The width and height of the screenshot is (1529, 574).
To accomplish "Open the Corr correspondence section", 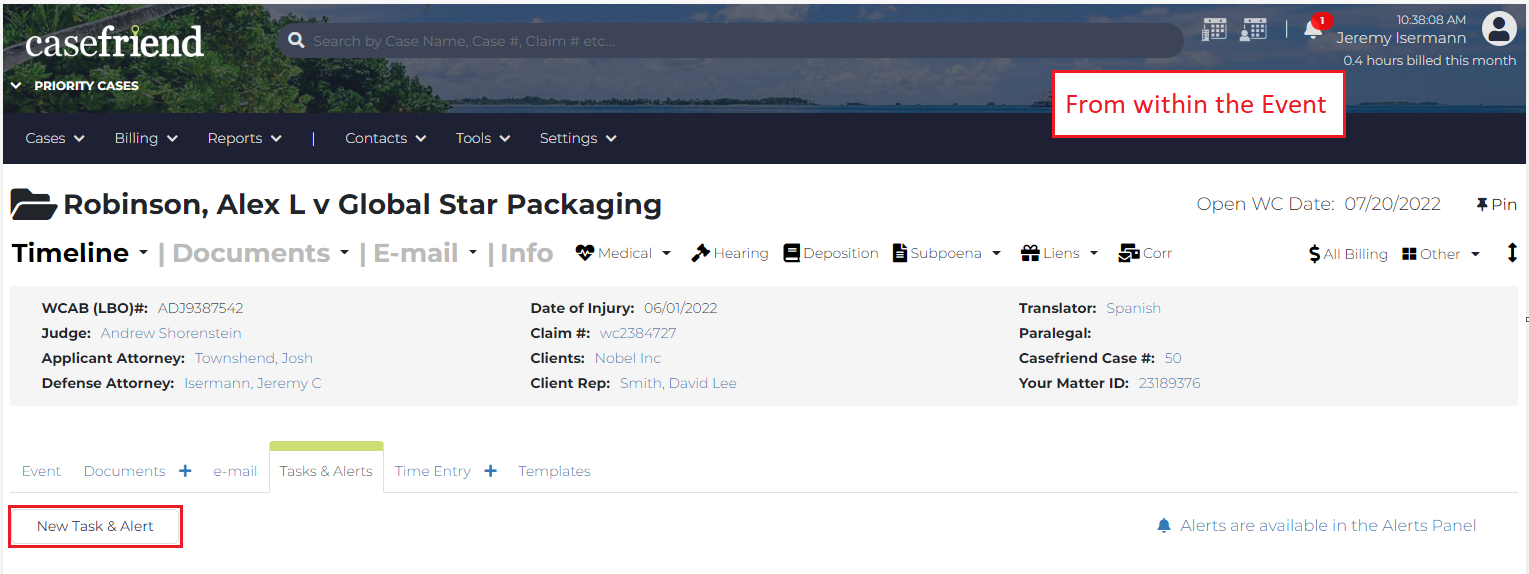I will (1145, 253).
